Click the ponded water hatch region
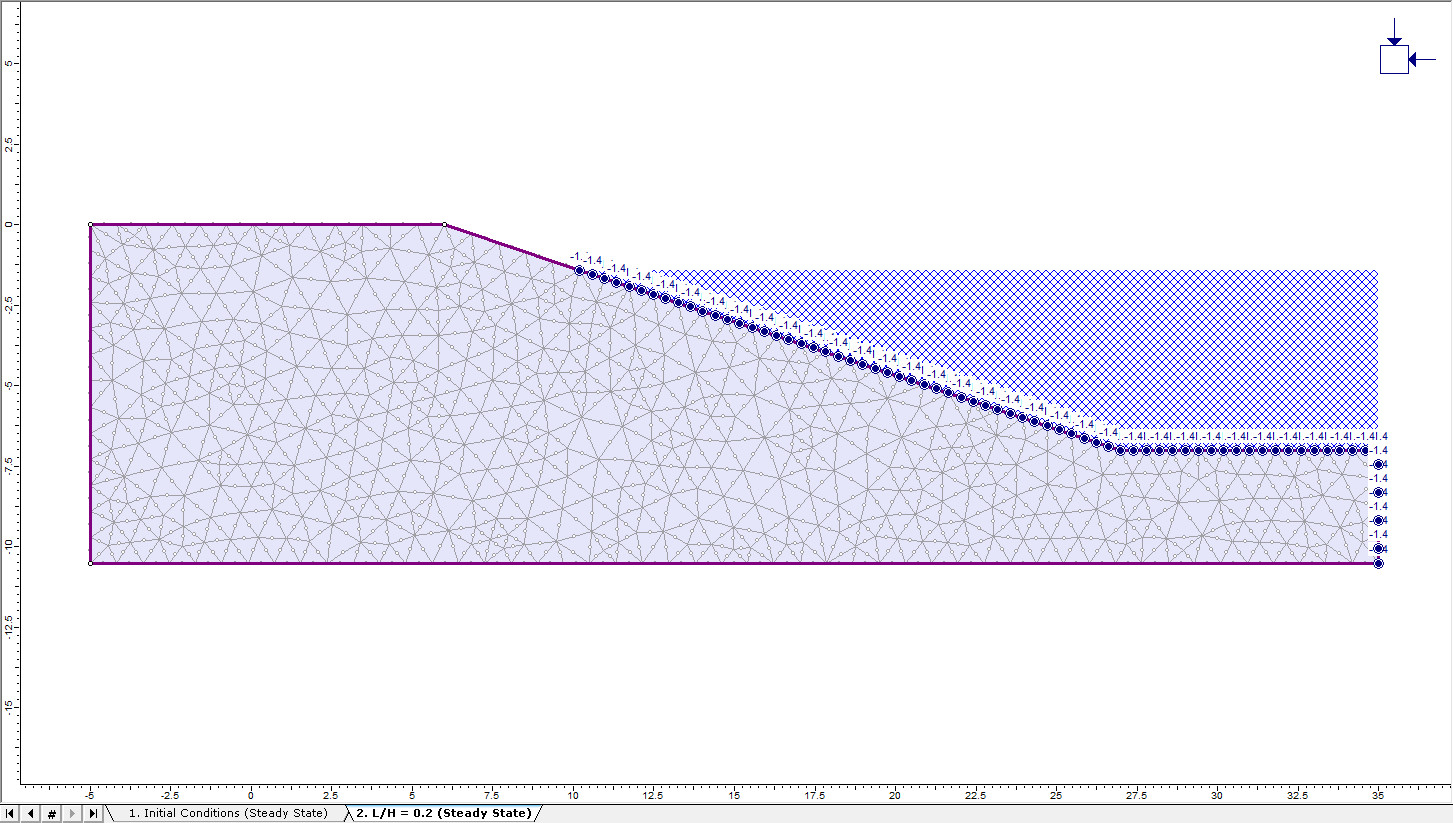 pyautogui.click(x=1150, y=345)
